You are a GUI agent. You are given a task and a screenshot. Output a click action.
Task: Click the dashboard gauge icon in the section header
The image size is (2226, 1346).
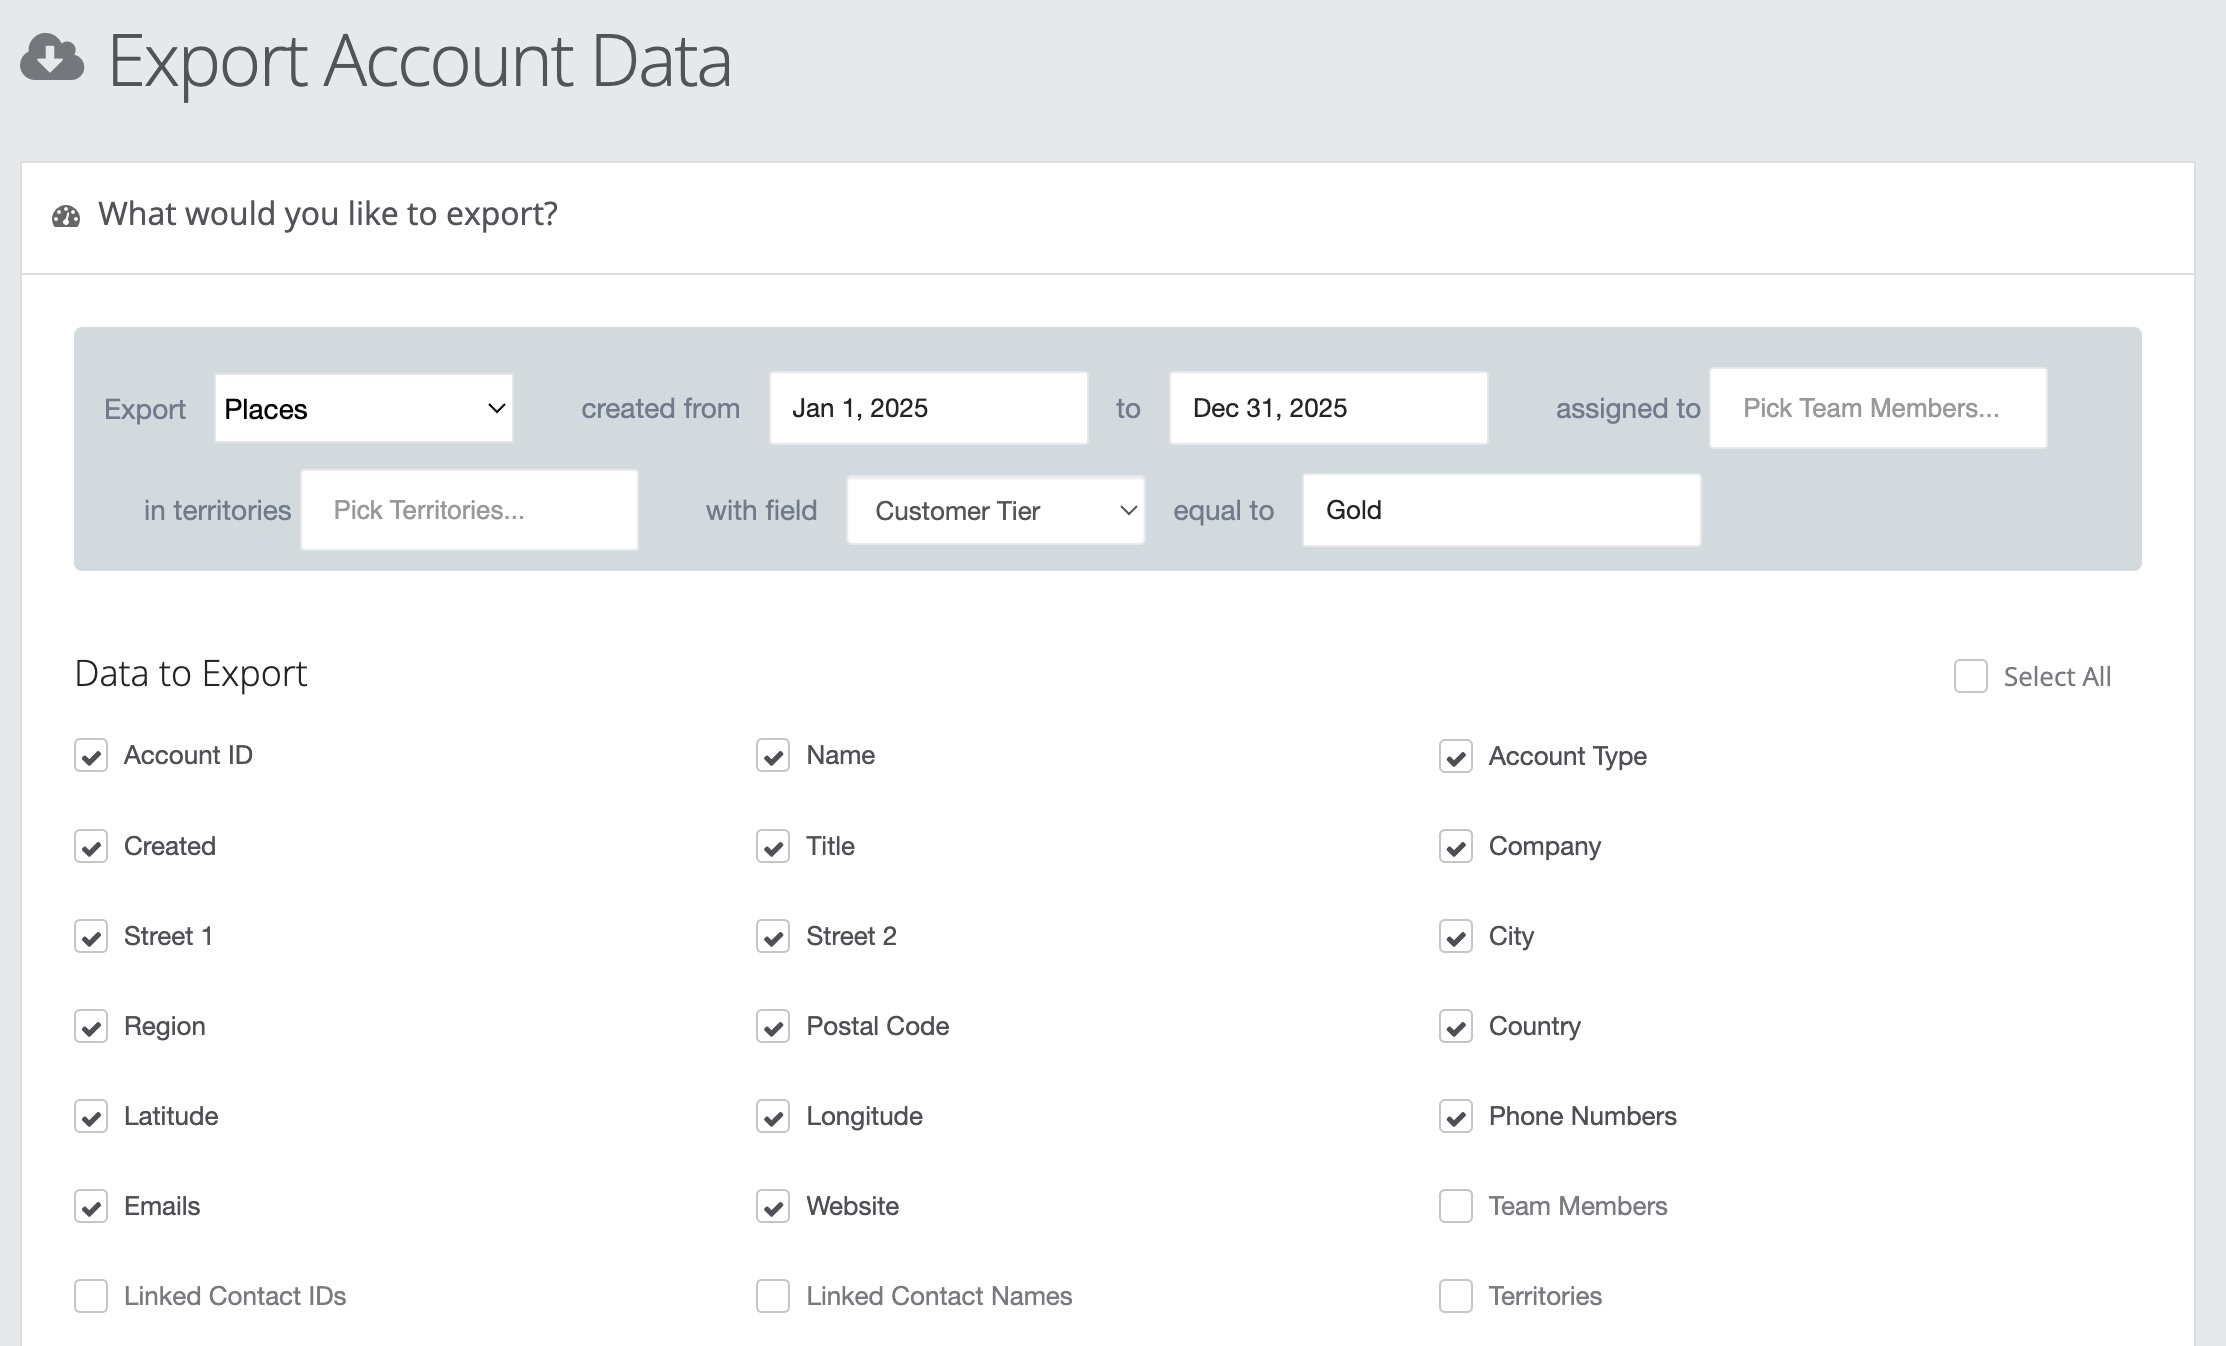point(66,216)
